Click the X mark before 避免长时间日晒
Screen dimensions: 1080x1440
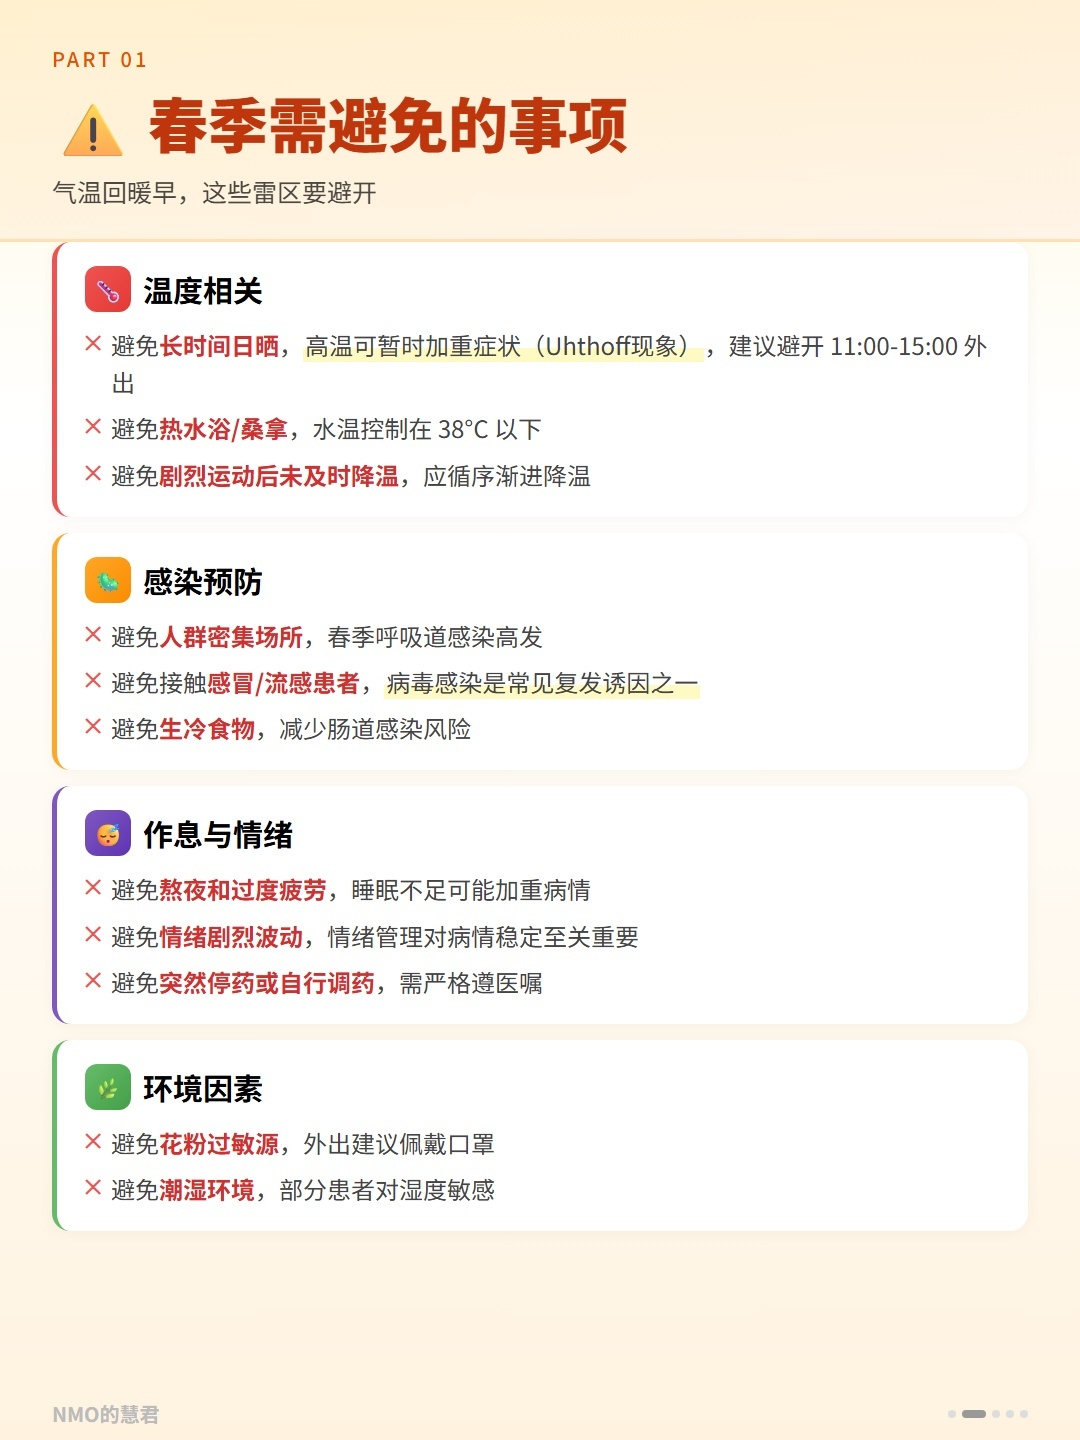click(93, 344)
